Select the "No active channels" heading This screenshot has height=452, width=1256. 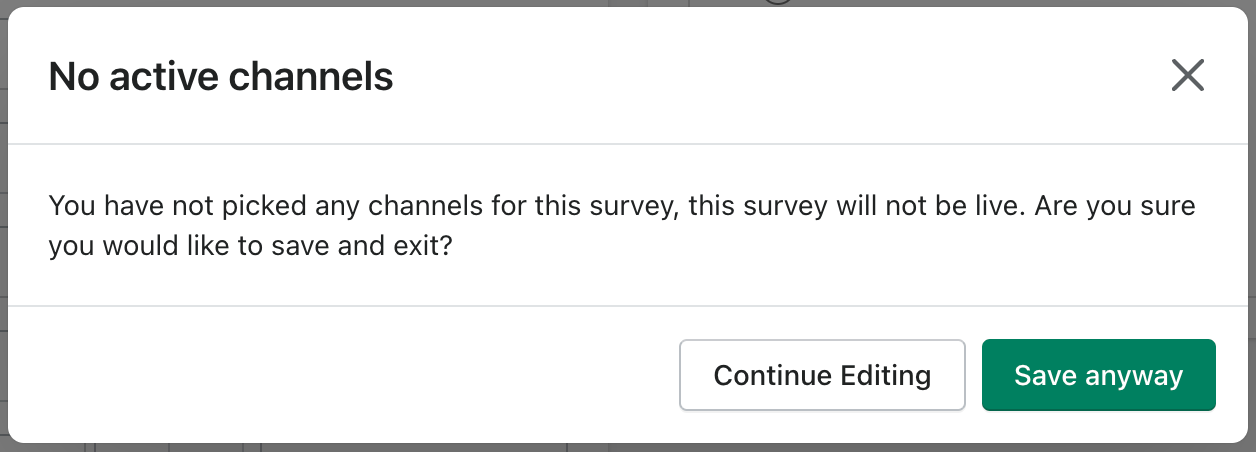coord(221,76)
